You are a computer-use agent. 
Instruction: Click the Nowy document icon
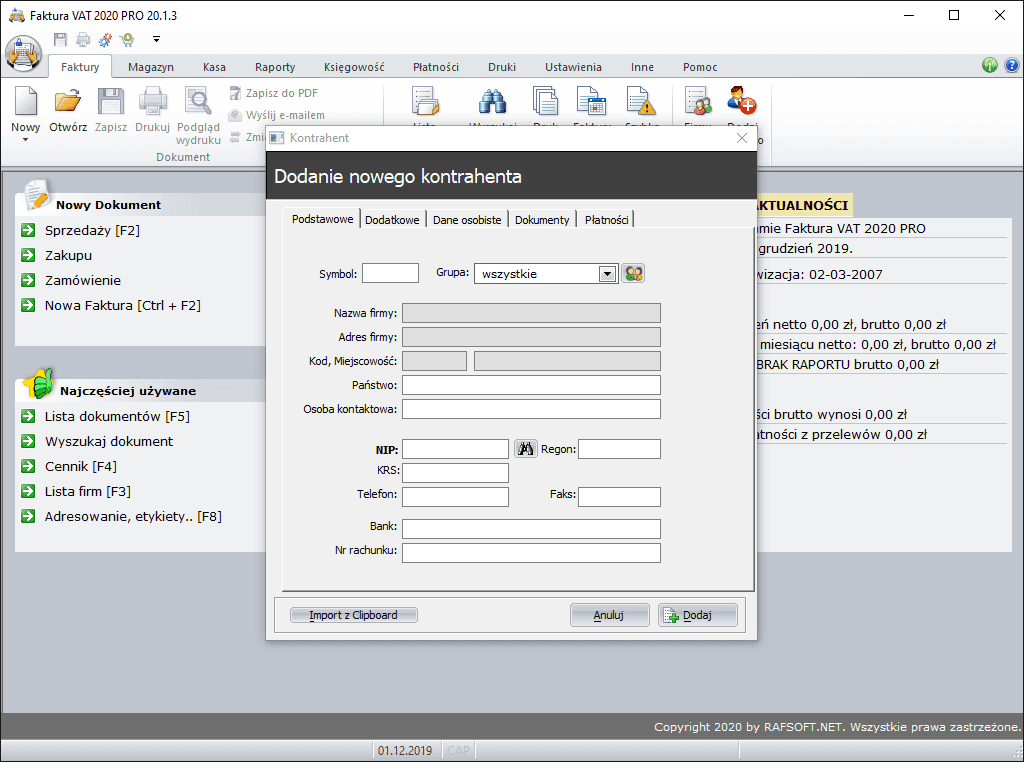point(25,102)
